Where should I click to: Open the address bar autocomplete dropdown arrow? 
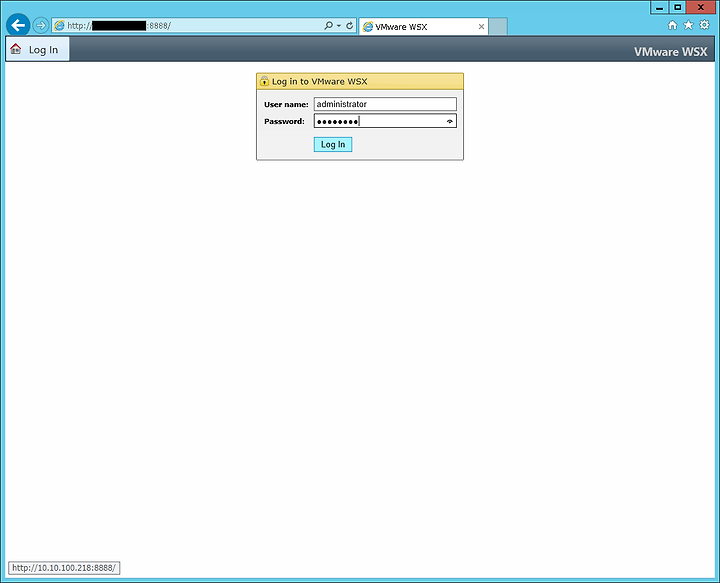point(339,26)
